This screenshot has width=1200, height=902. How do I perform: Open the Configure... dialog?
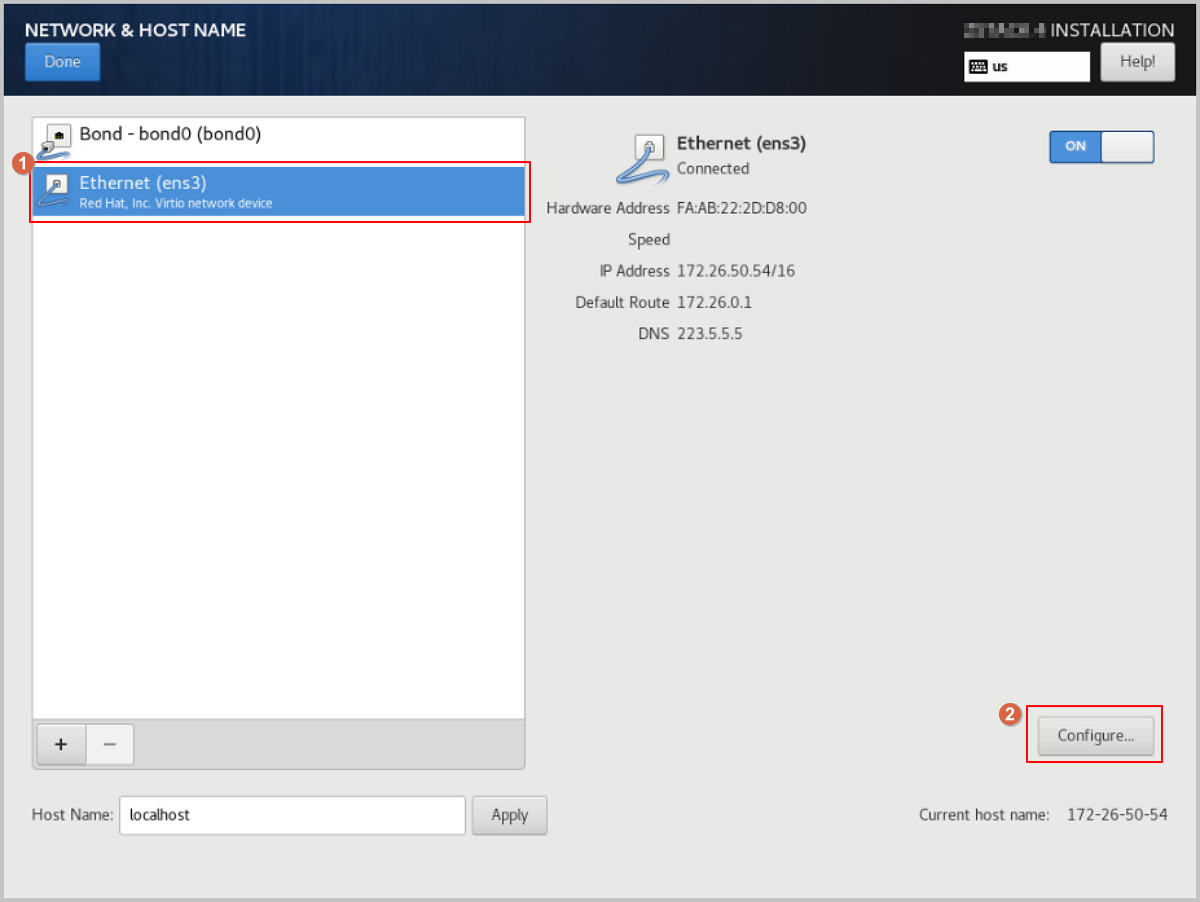(1095, 736)
